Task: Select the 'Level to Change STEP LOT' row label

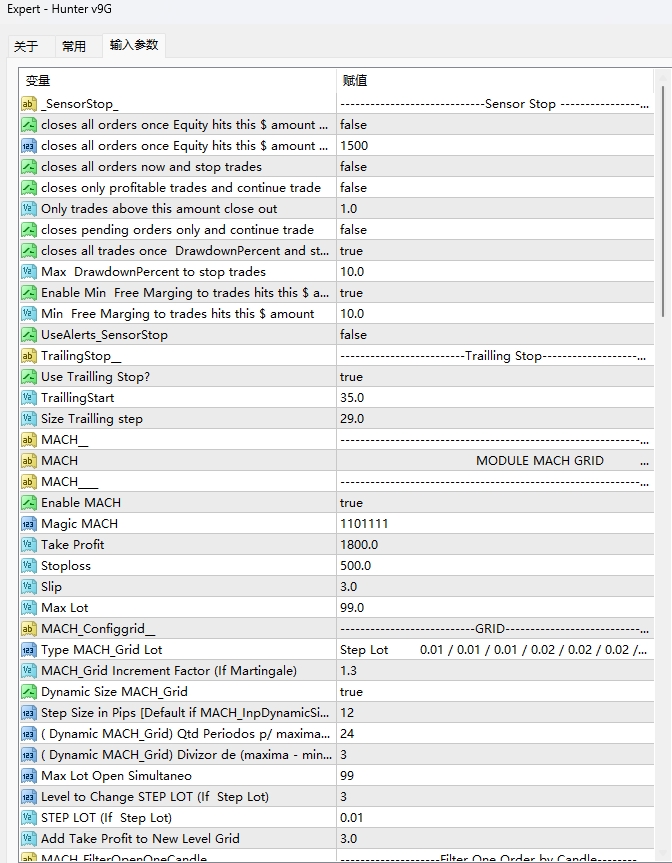Action: [x=155, y=797]
